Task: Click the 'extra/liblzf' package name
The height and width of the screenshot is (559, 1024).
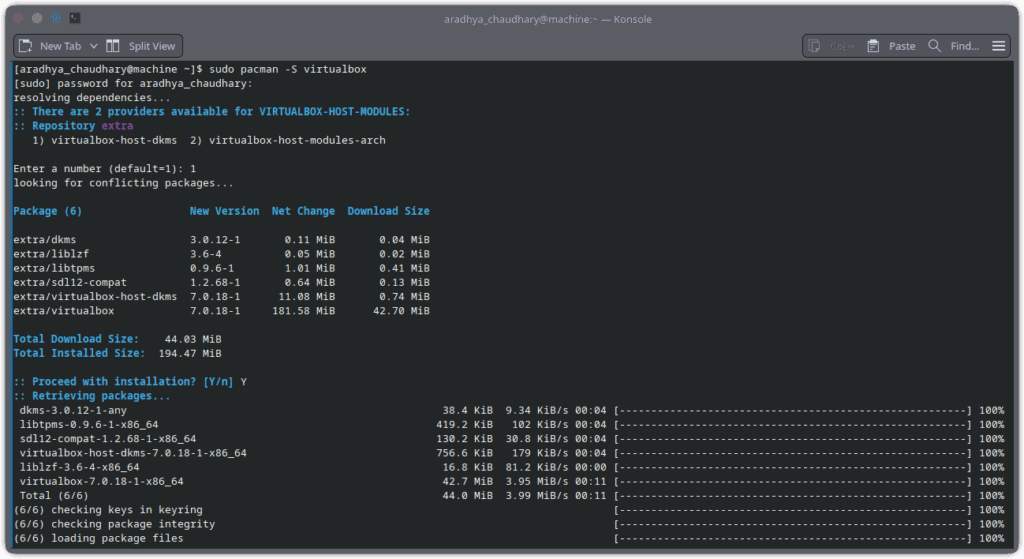Action: [51, 254]
